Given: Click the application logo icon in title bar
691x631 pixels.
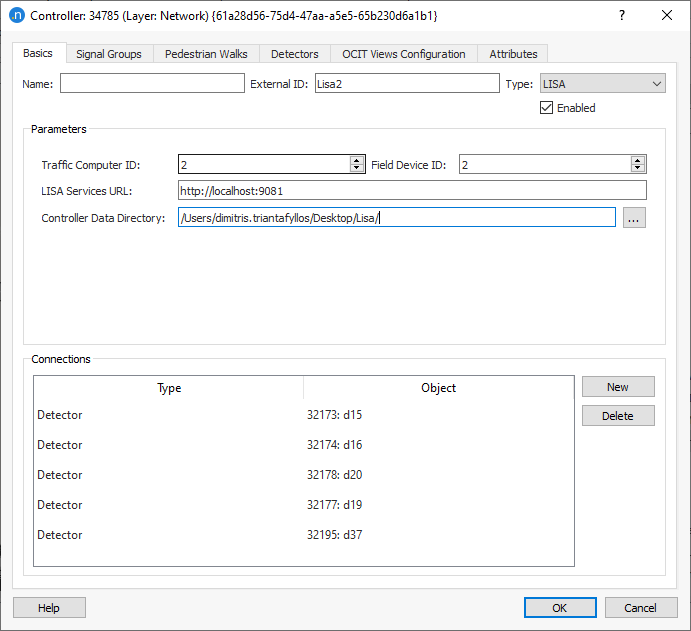Looking at the screenshot, I should pyautogui.click(x=16, y=16).
